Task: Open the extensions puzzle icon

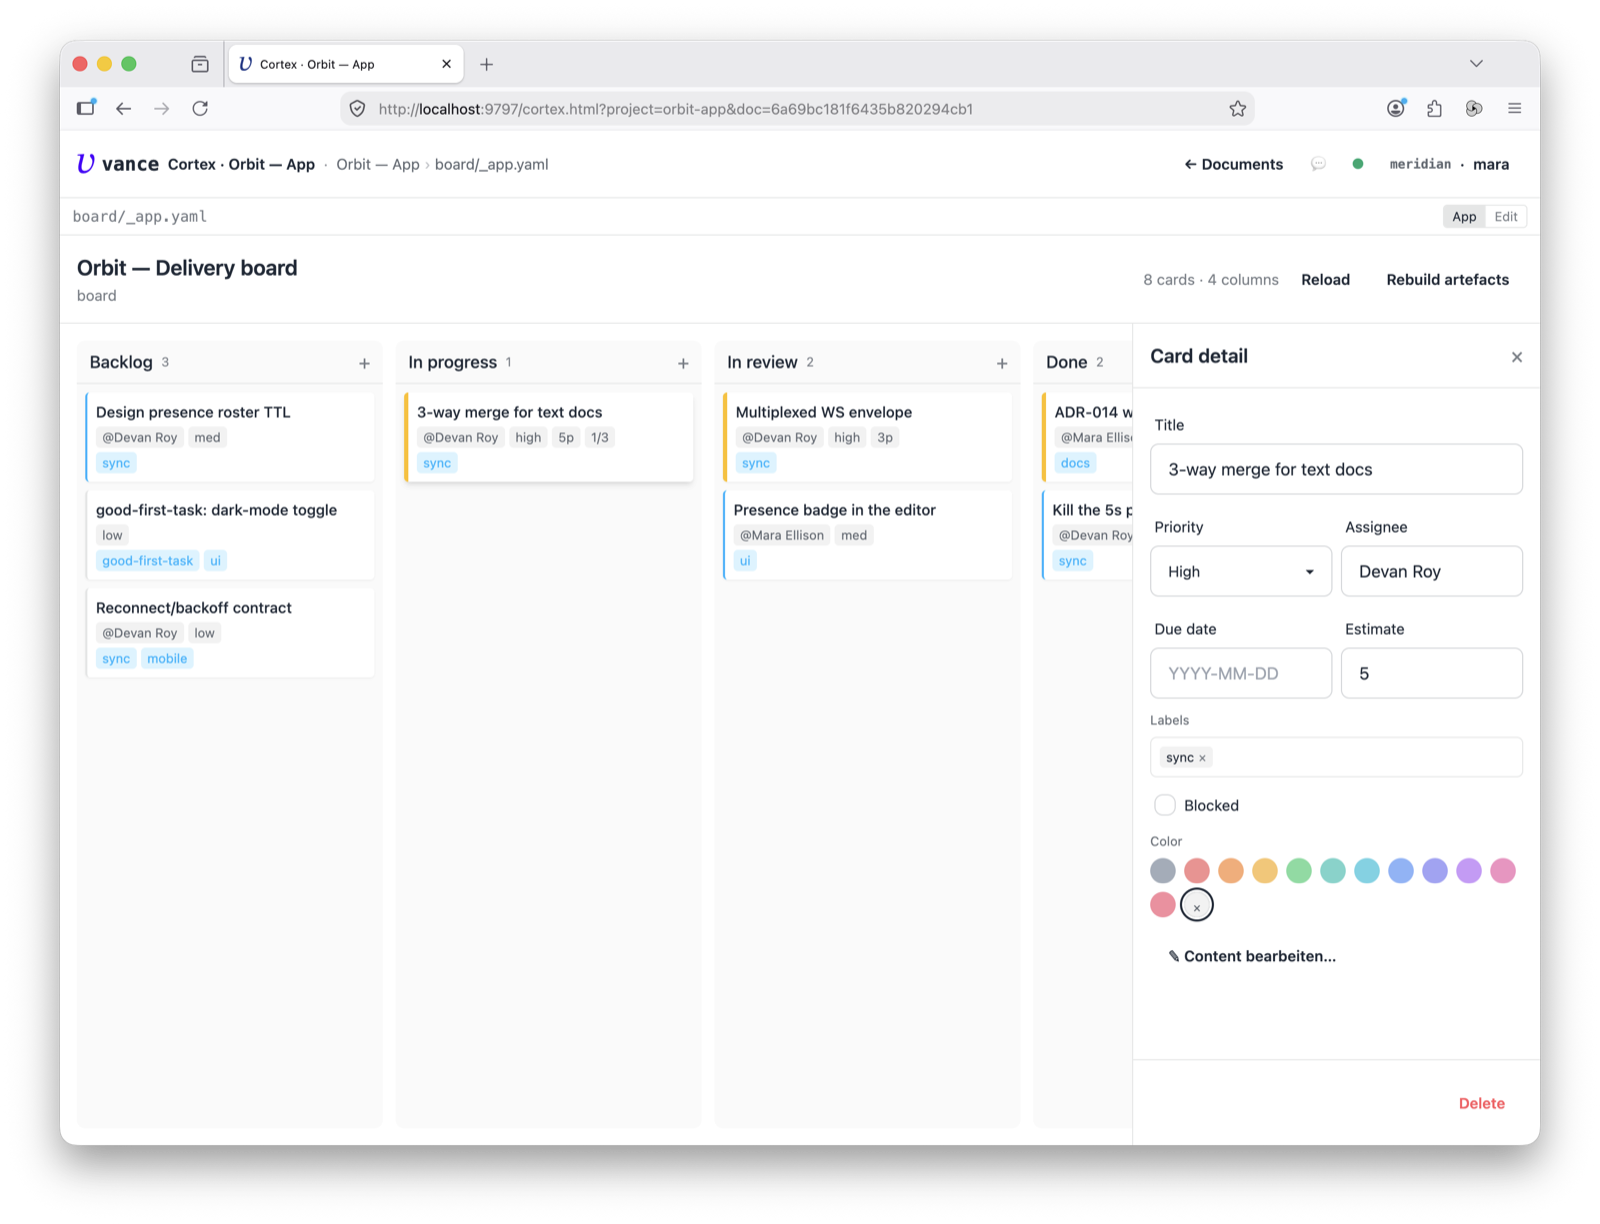Action: coord(1435,108)
